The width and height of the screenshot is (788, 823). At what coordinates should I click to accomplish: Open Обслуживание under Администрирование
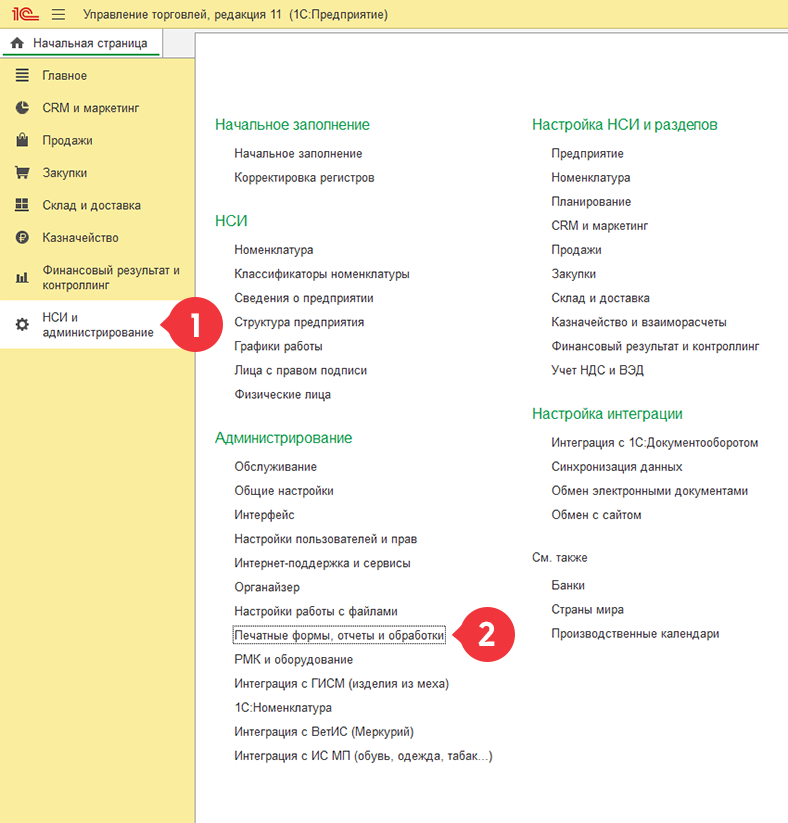point(276,467)
